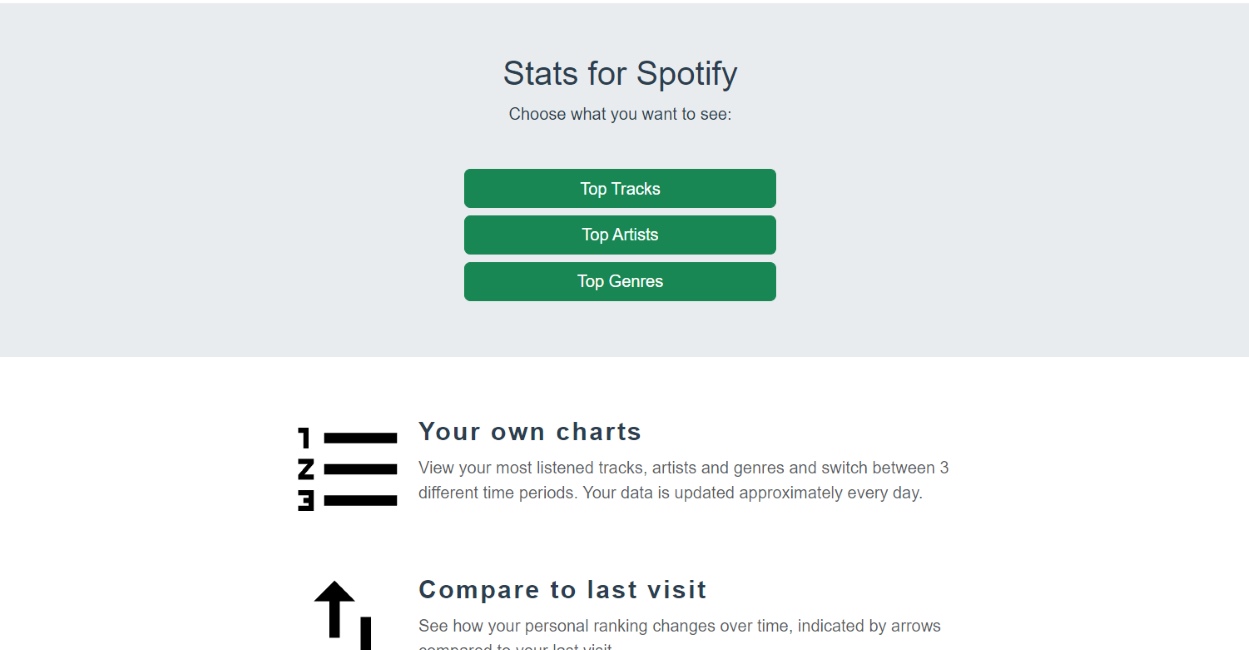Click the description under 'Your own charts'

(x=683, y=479)
